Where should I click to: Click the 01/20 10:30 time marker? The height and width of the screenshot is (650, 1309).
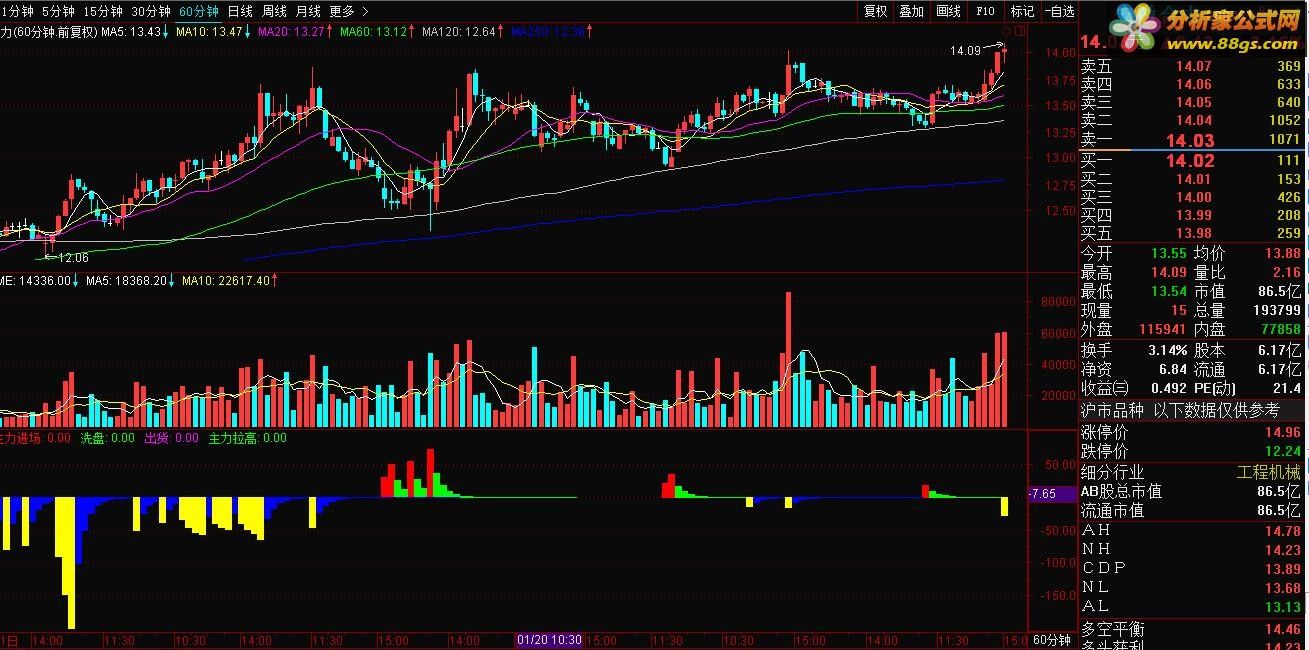pyautogui.click(x=549, y=640)
